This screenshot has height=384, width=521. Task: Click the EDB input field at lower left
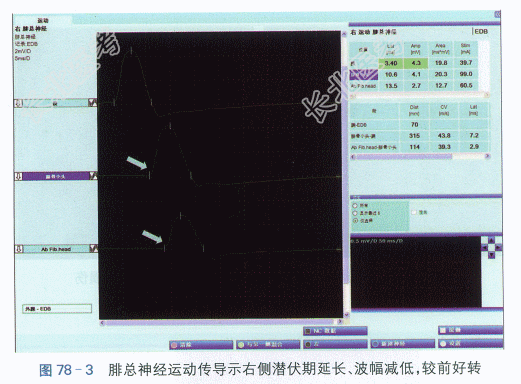pos(57,309)
